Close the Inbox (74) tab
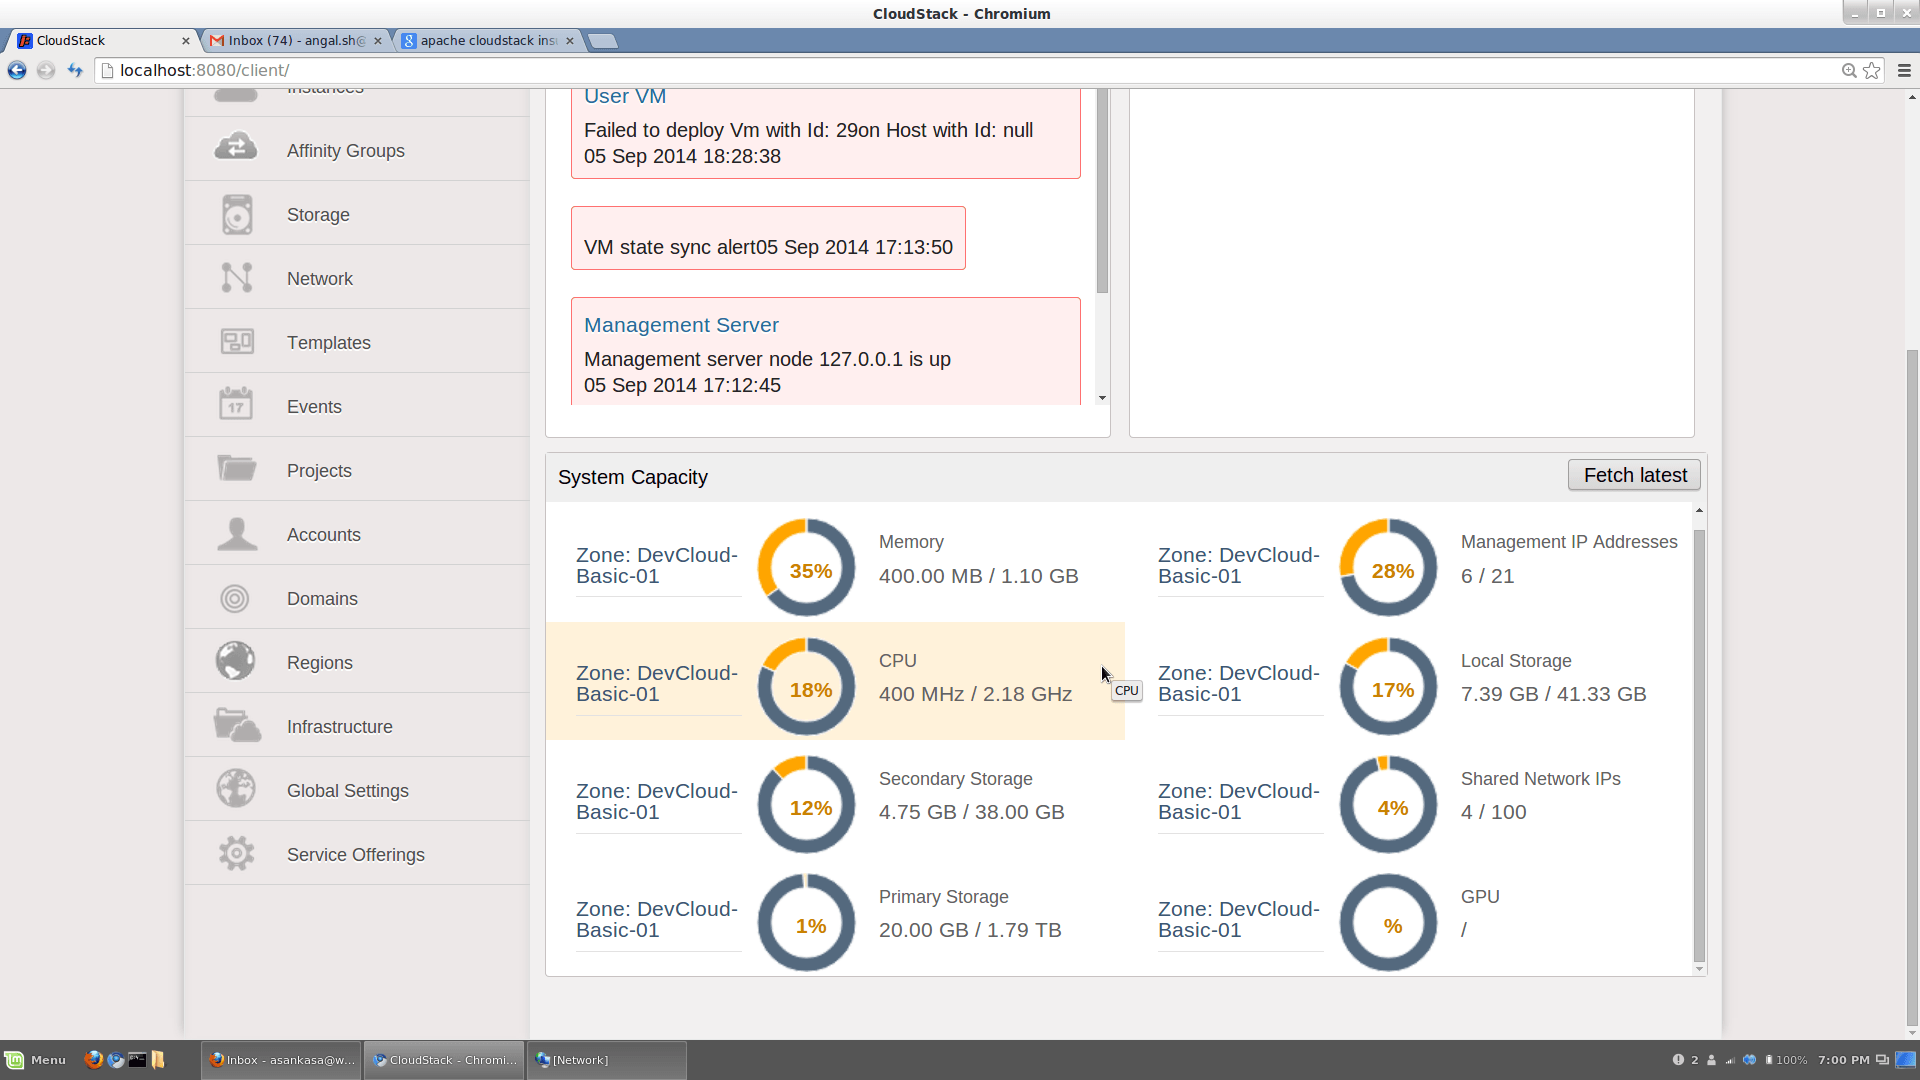The width and height of the screenshot is (1920, 1080). (x=378, y=41)
